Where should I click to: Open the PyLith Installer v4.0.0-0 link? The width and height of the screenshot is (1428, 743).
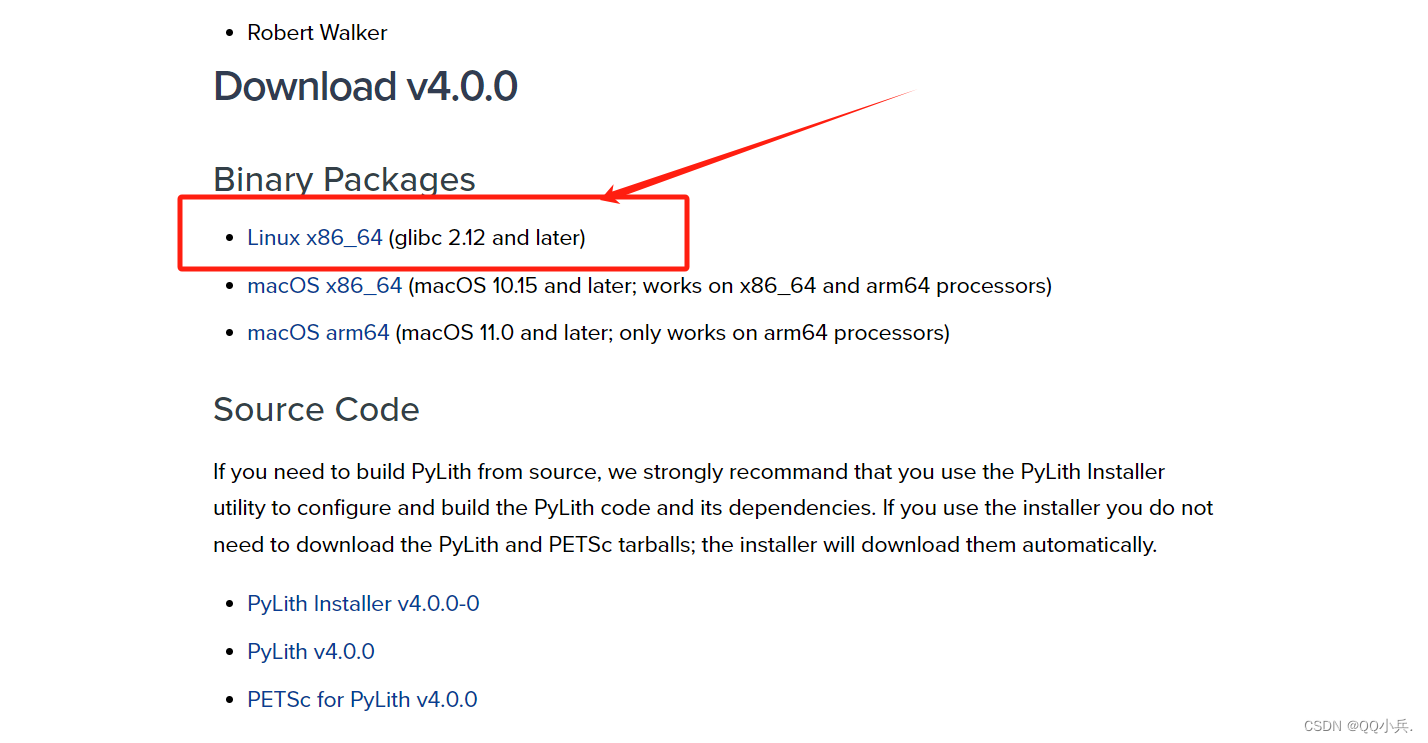363,603
